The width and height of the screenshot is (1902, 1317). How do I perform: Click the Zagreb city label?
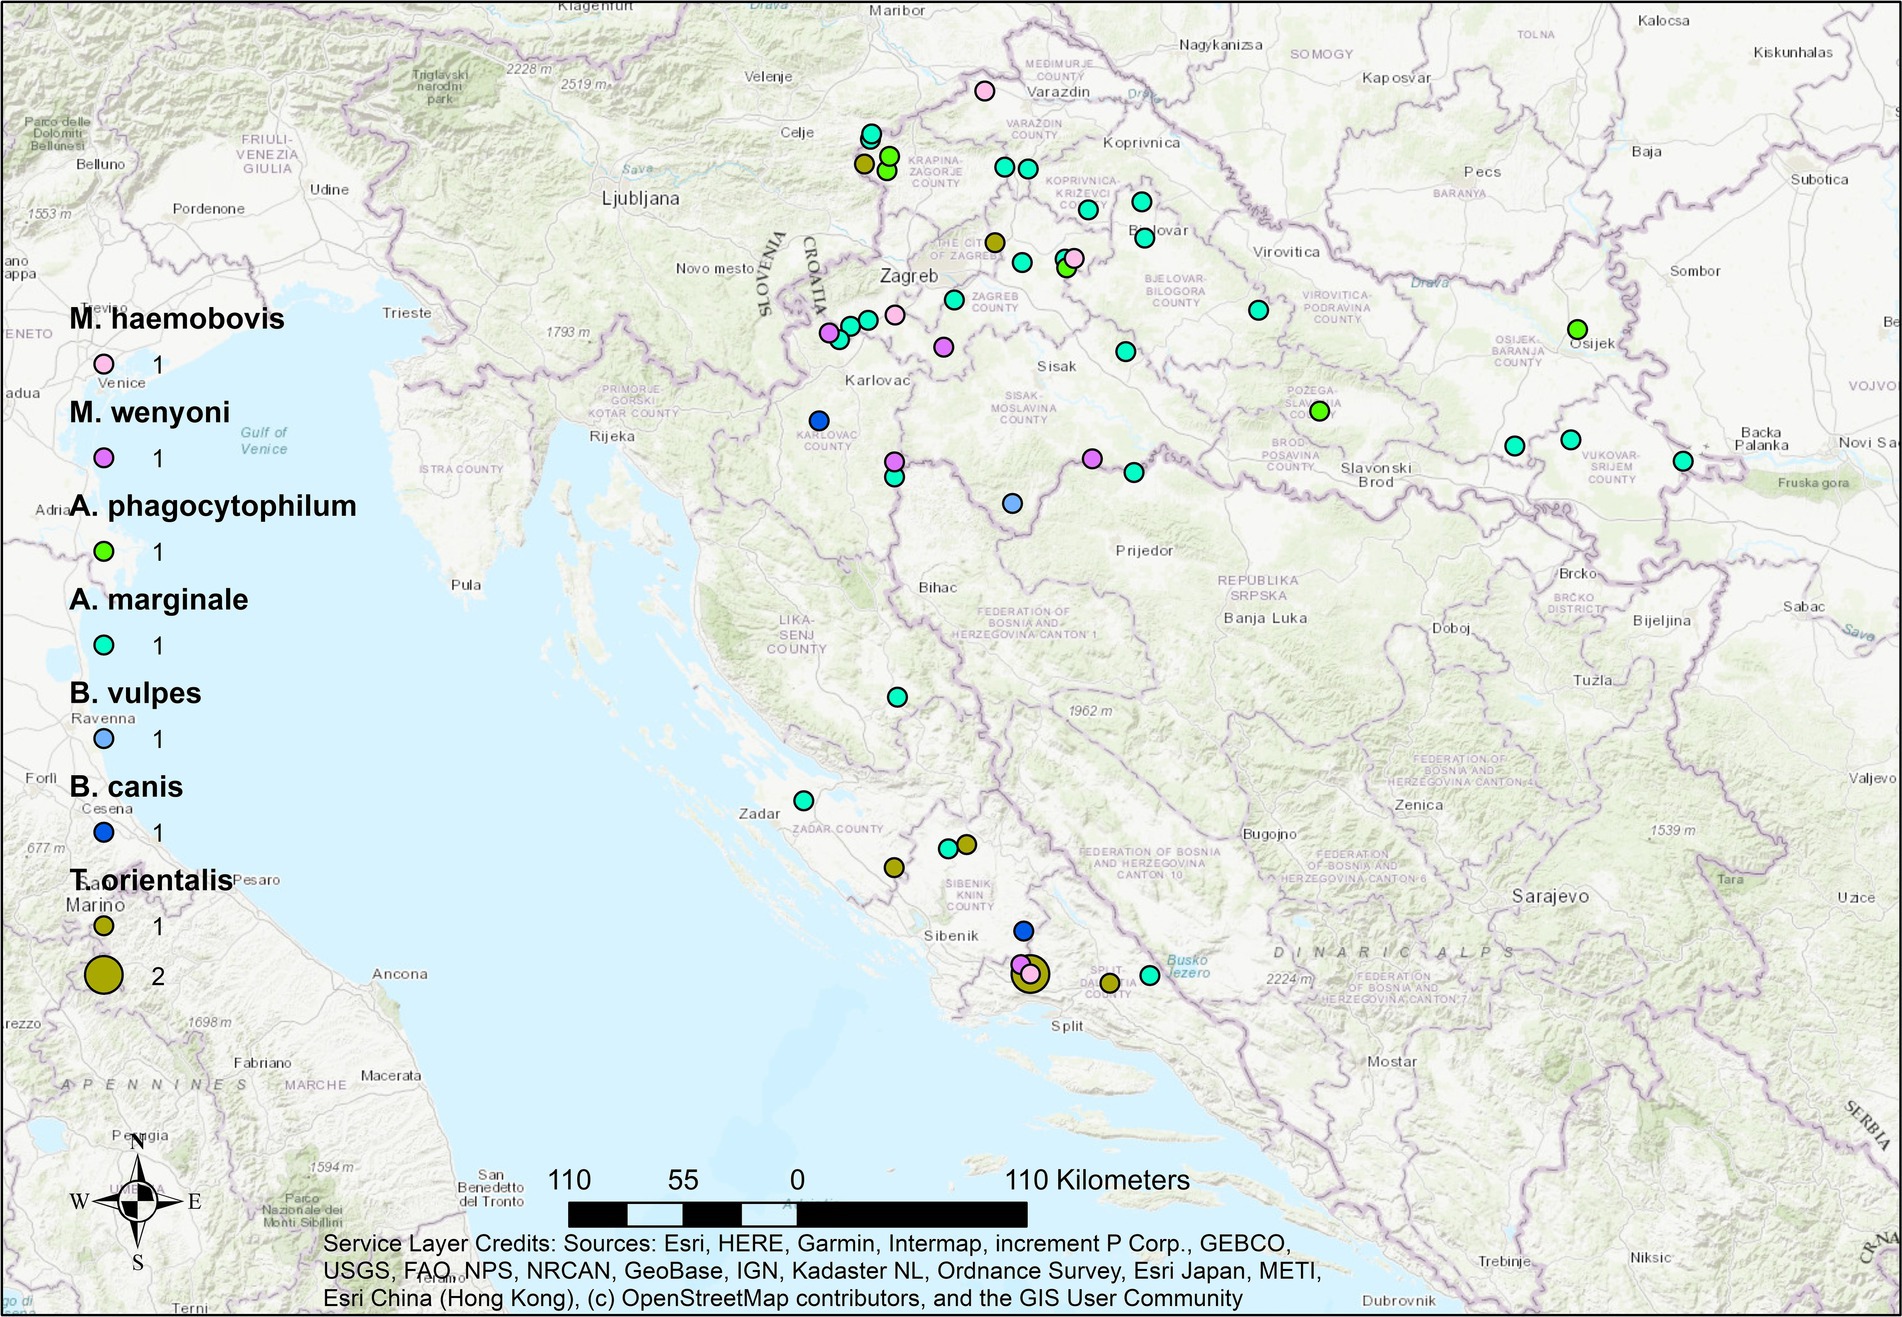909,276
